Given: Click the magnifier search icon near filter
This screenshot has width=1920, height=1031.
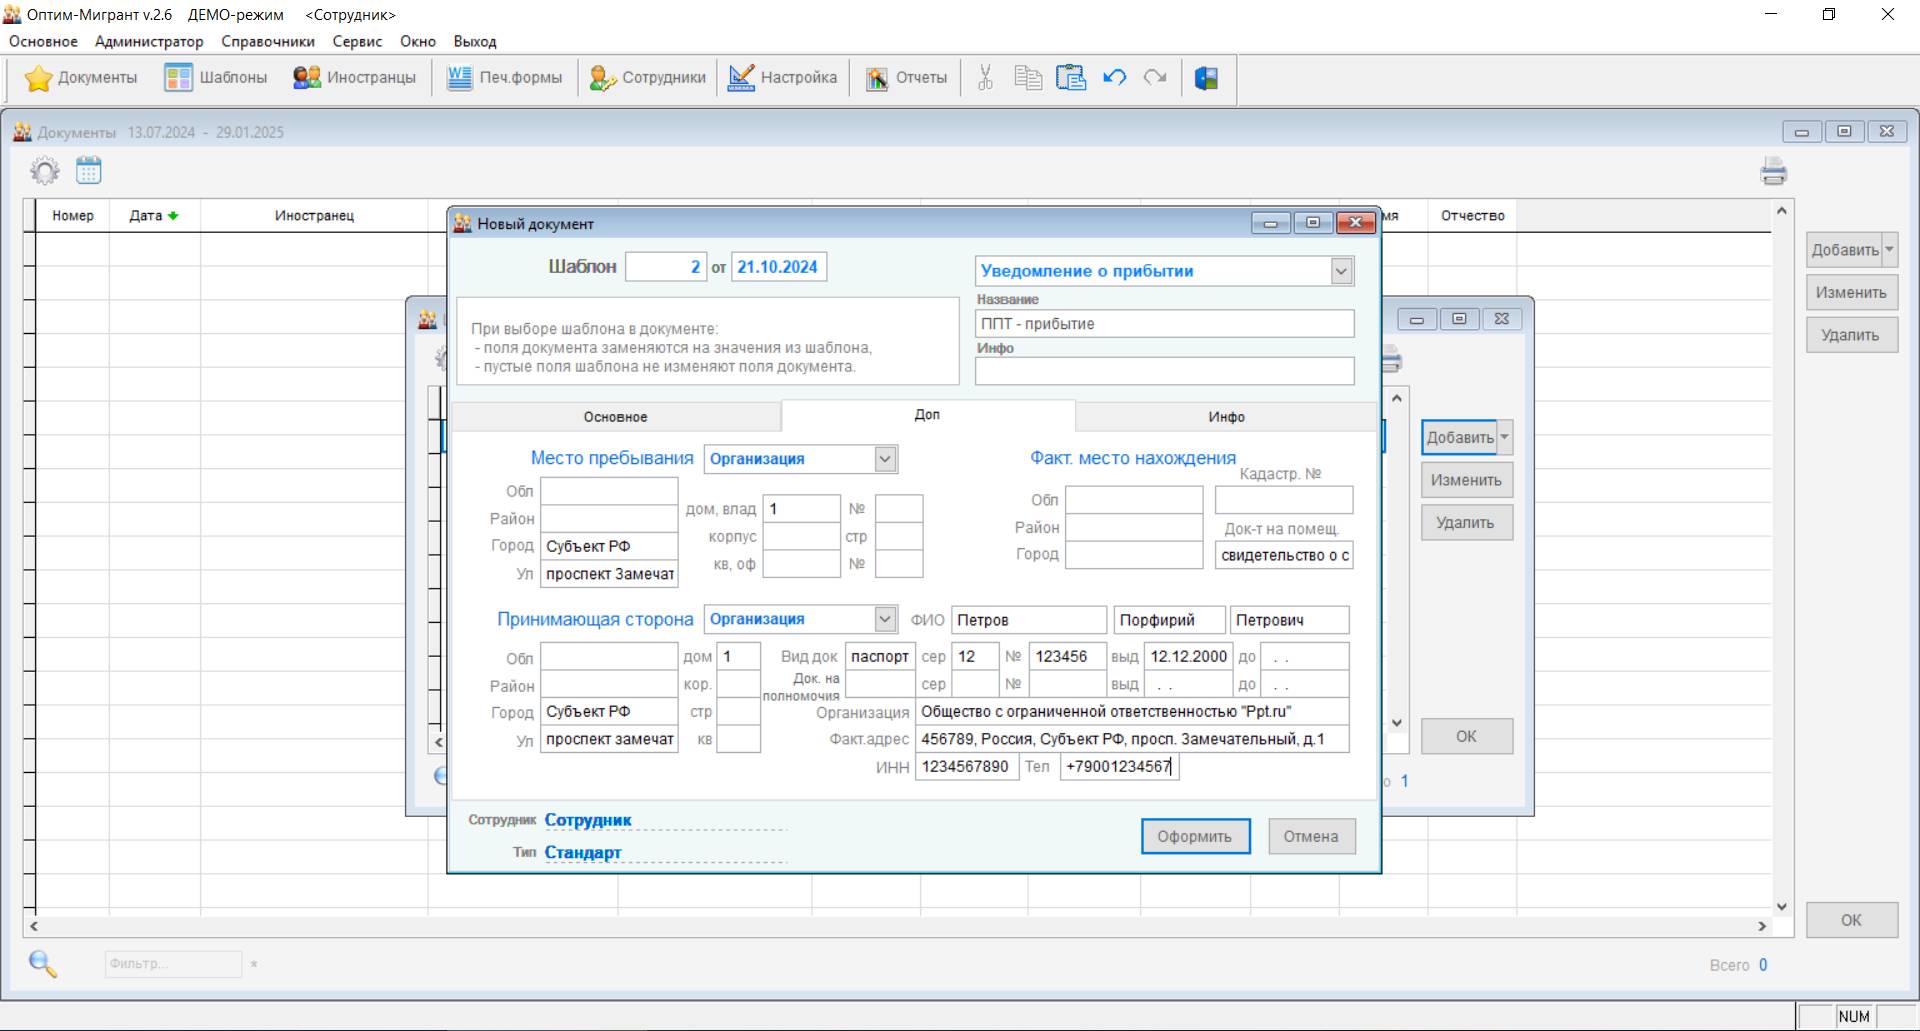Looking at the screenshot, I should click(43, 964).
